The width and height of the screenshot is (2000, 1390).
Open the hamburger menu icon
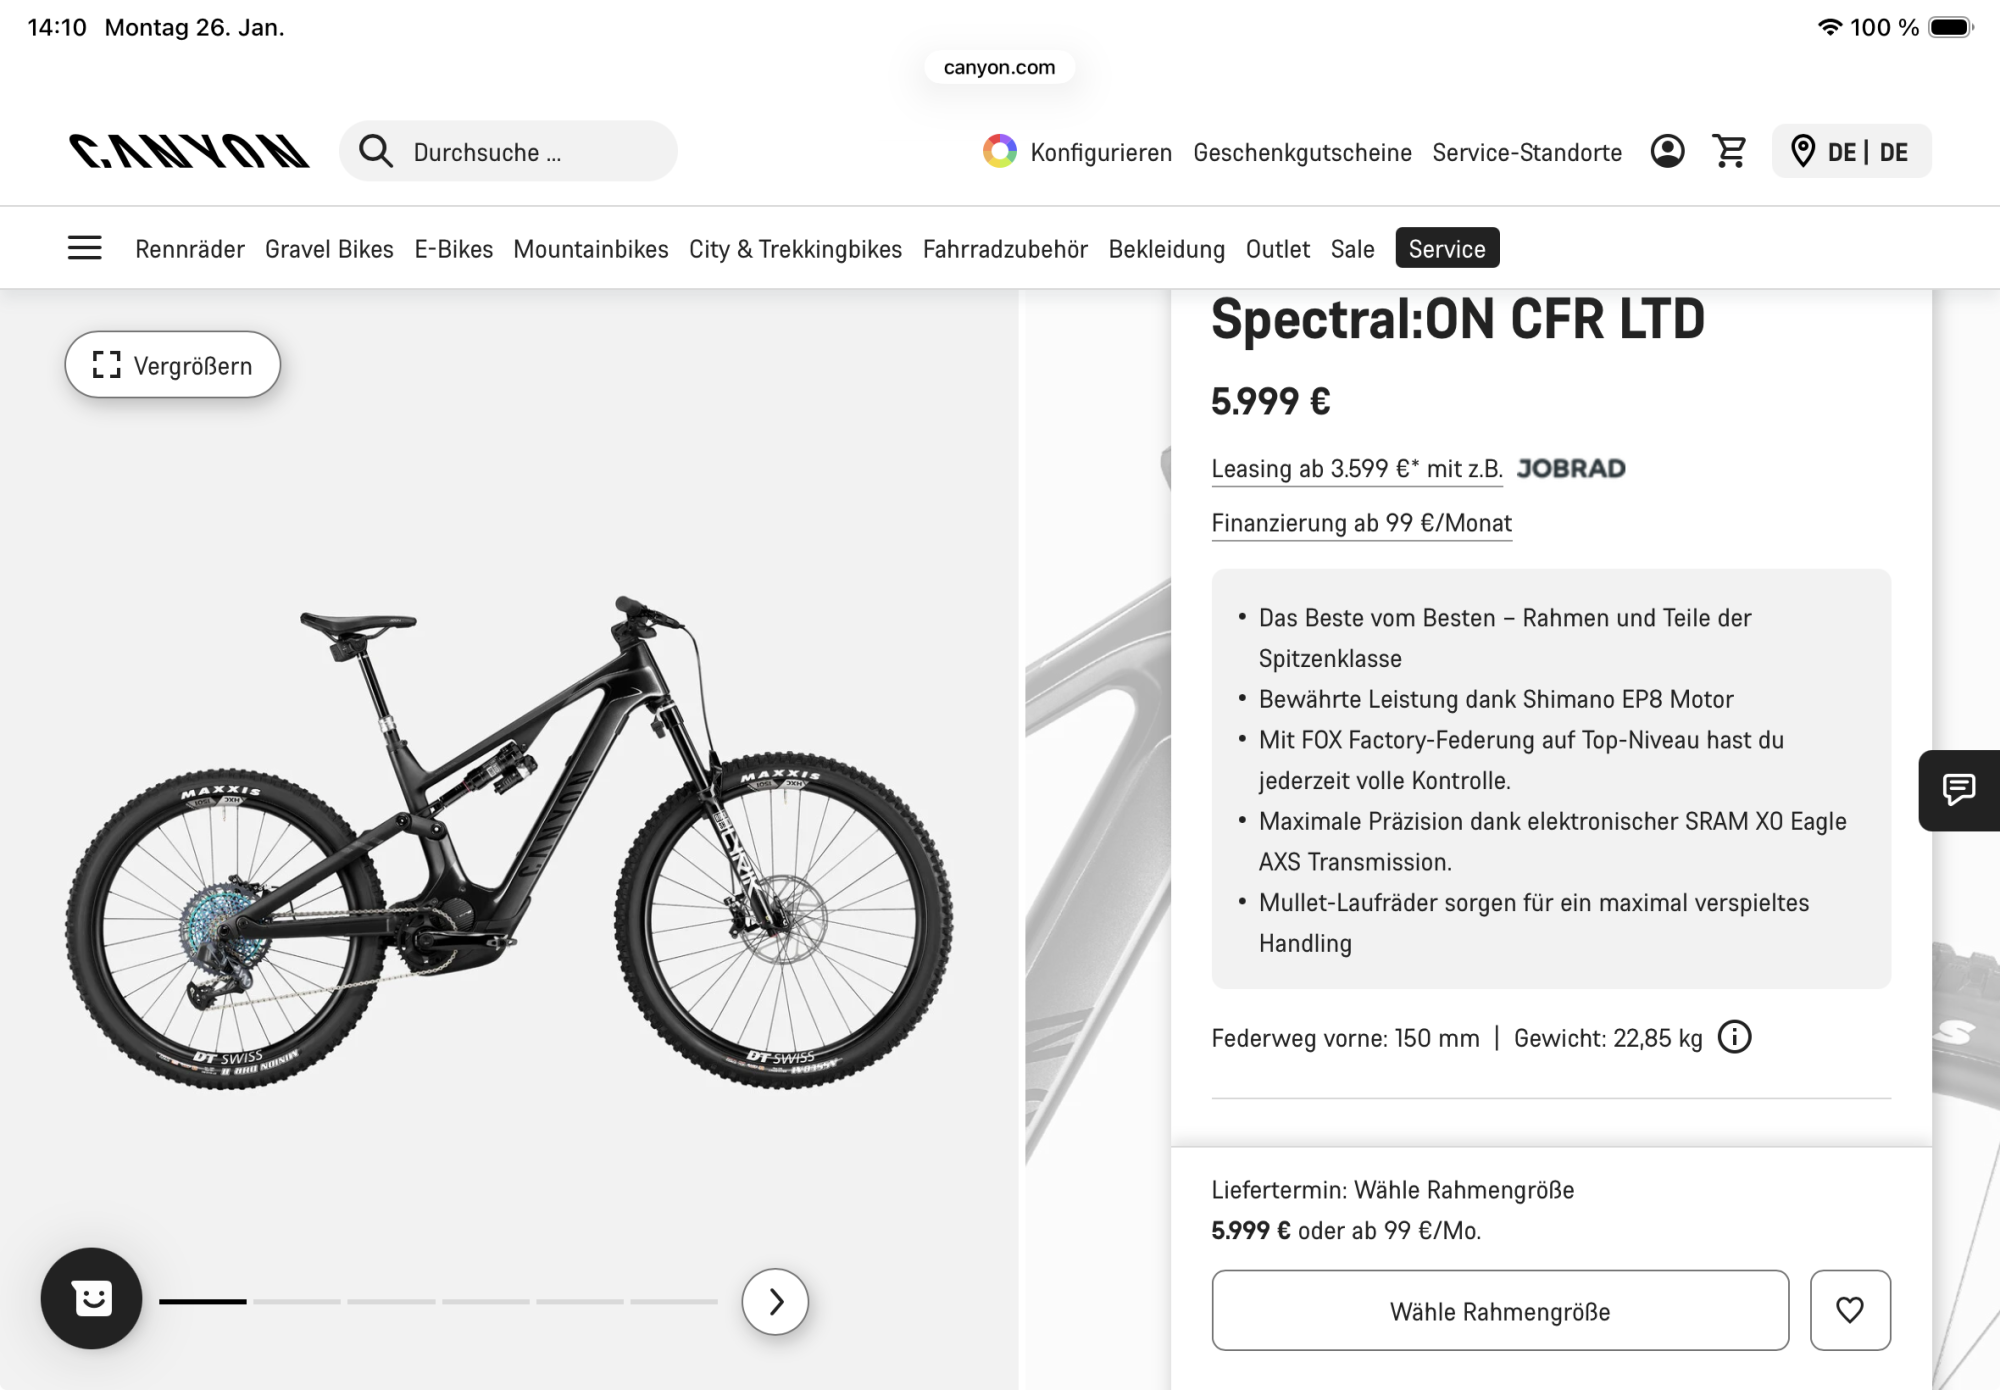[x=85, y=248]
